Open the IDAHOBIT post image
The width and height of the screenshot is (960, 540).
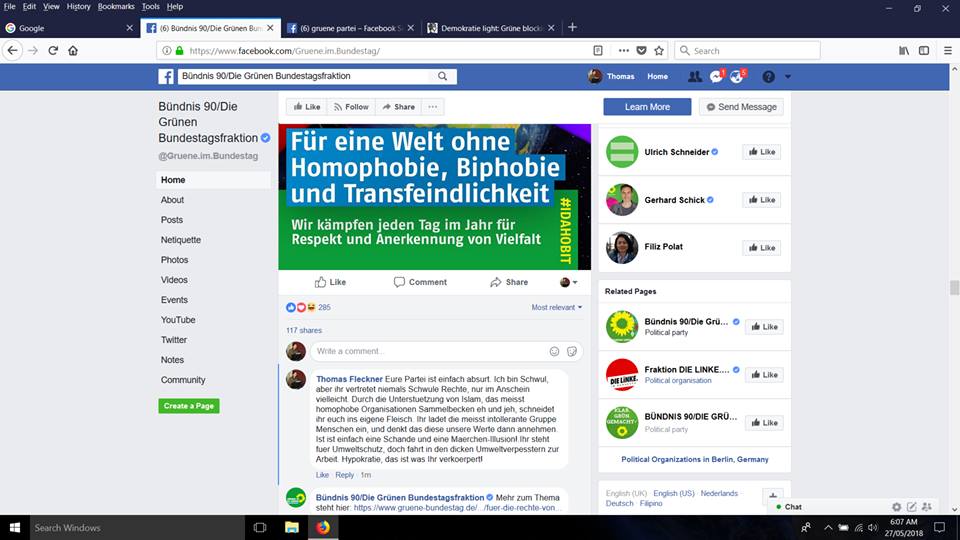[x=435, y=197]
